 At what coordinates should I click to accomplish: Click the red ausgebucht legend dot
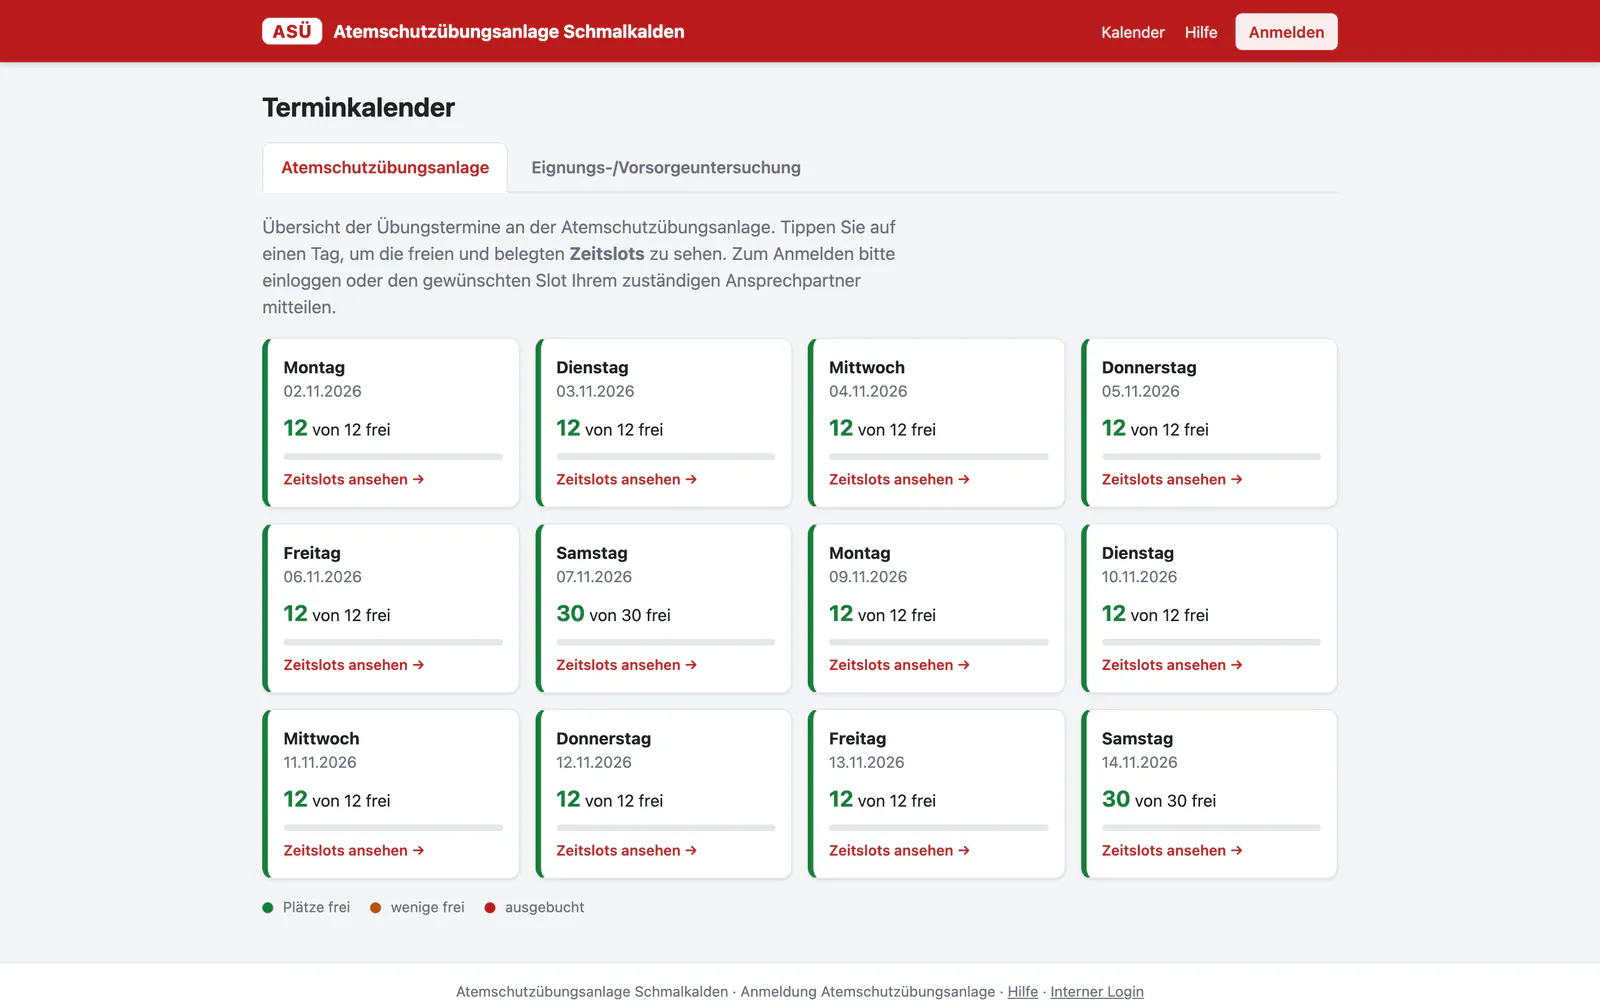(x=490, y=908)
